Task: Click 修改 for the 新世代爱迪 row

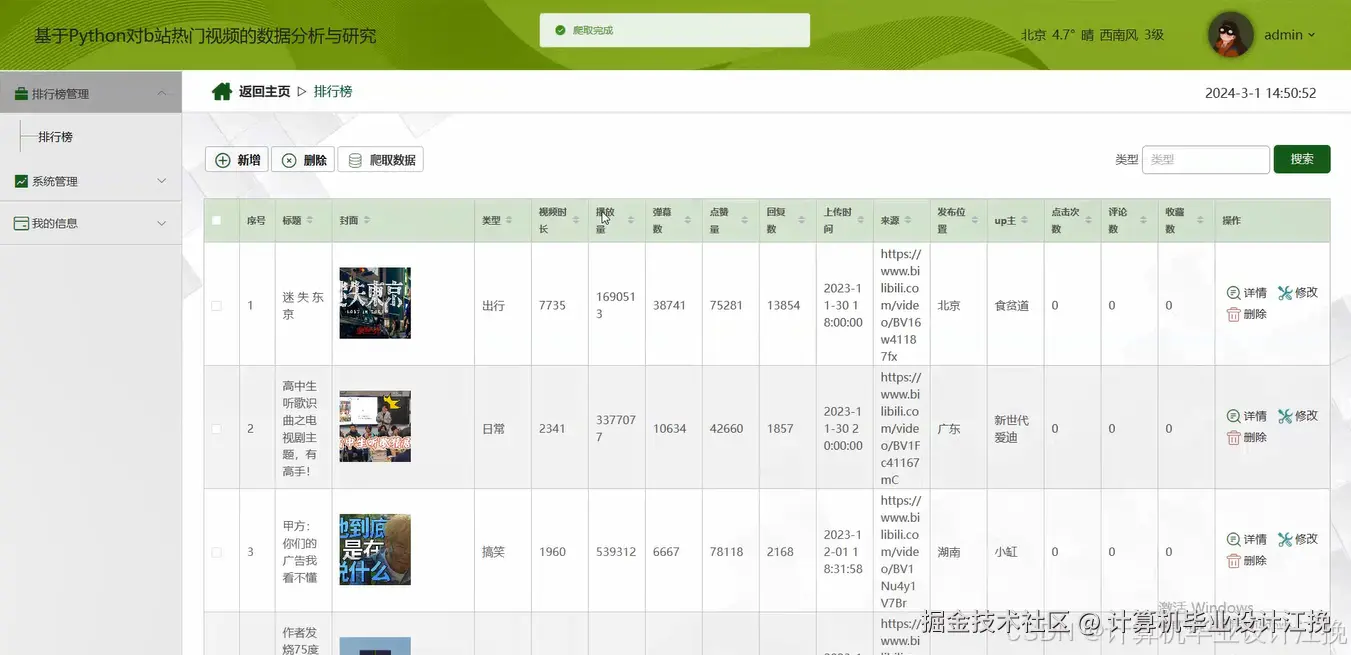Action: pos(1298,416)
